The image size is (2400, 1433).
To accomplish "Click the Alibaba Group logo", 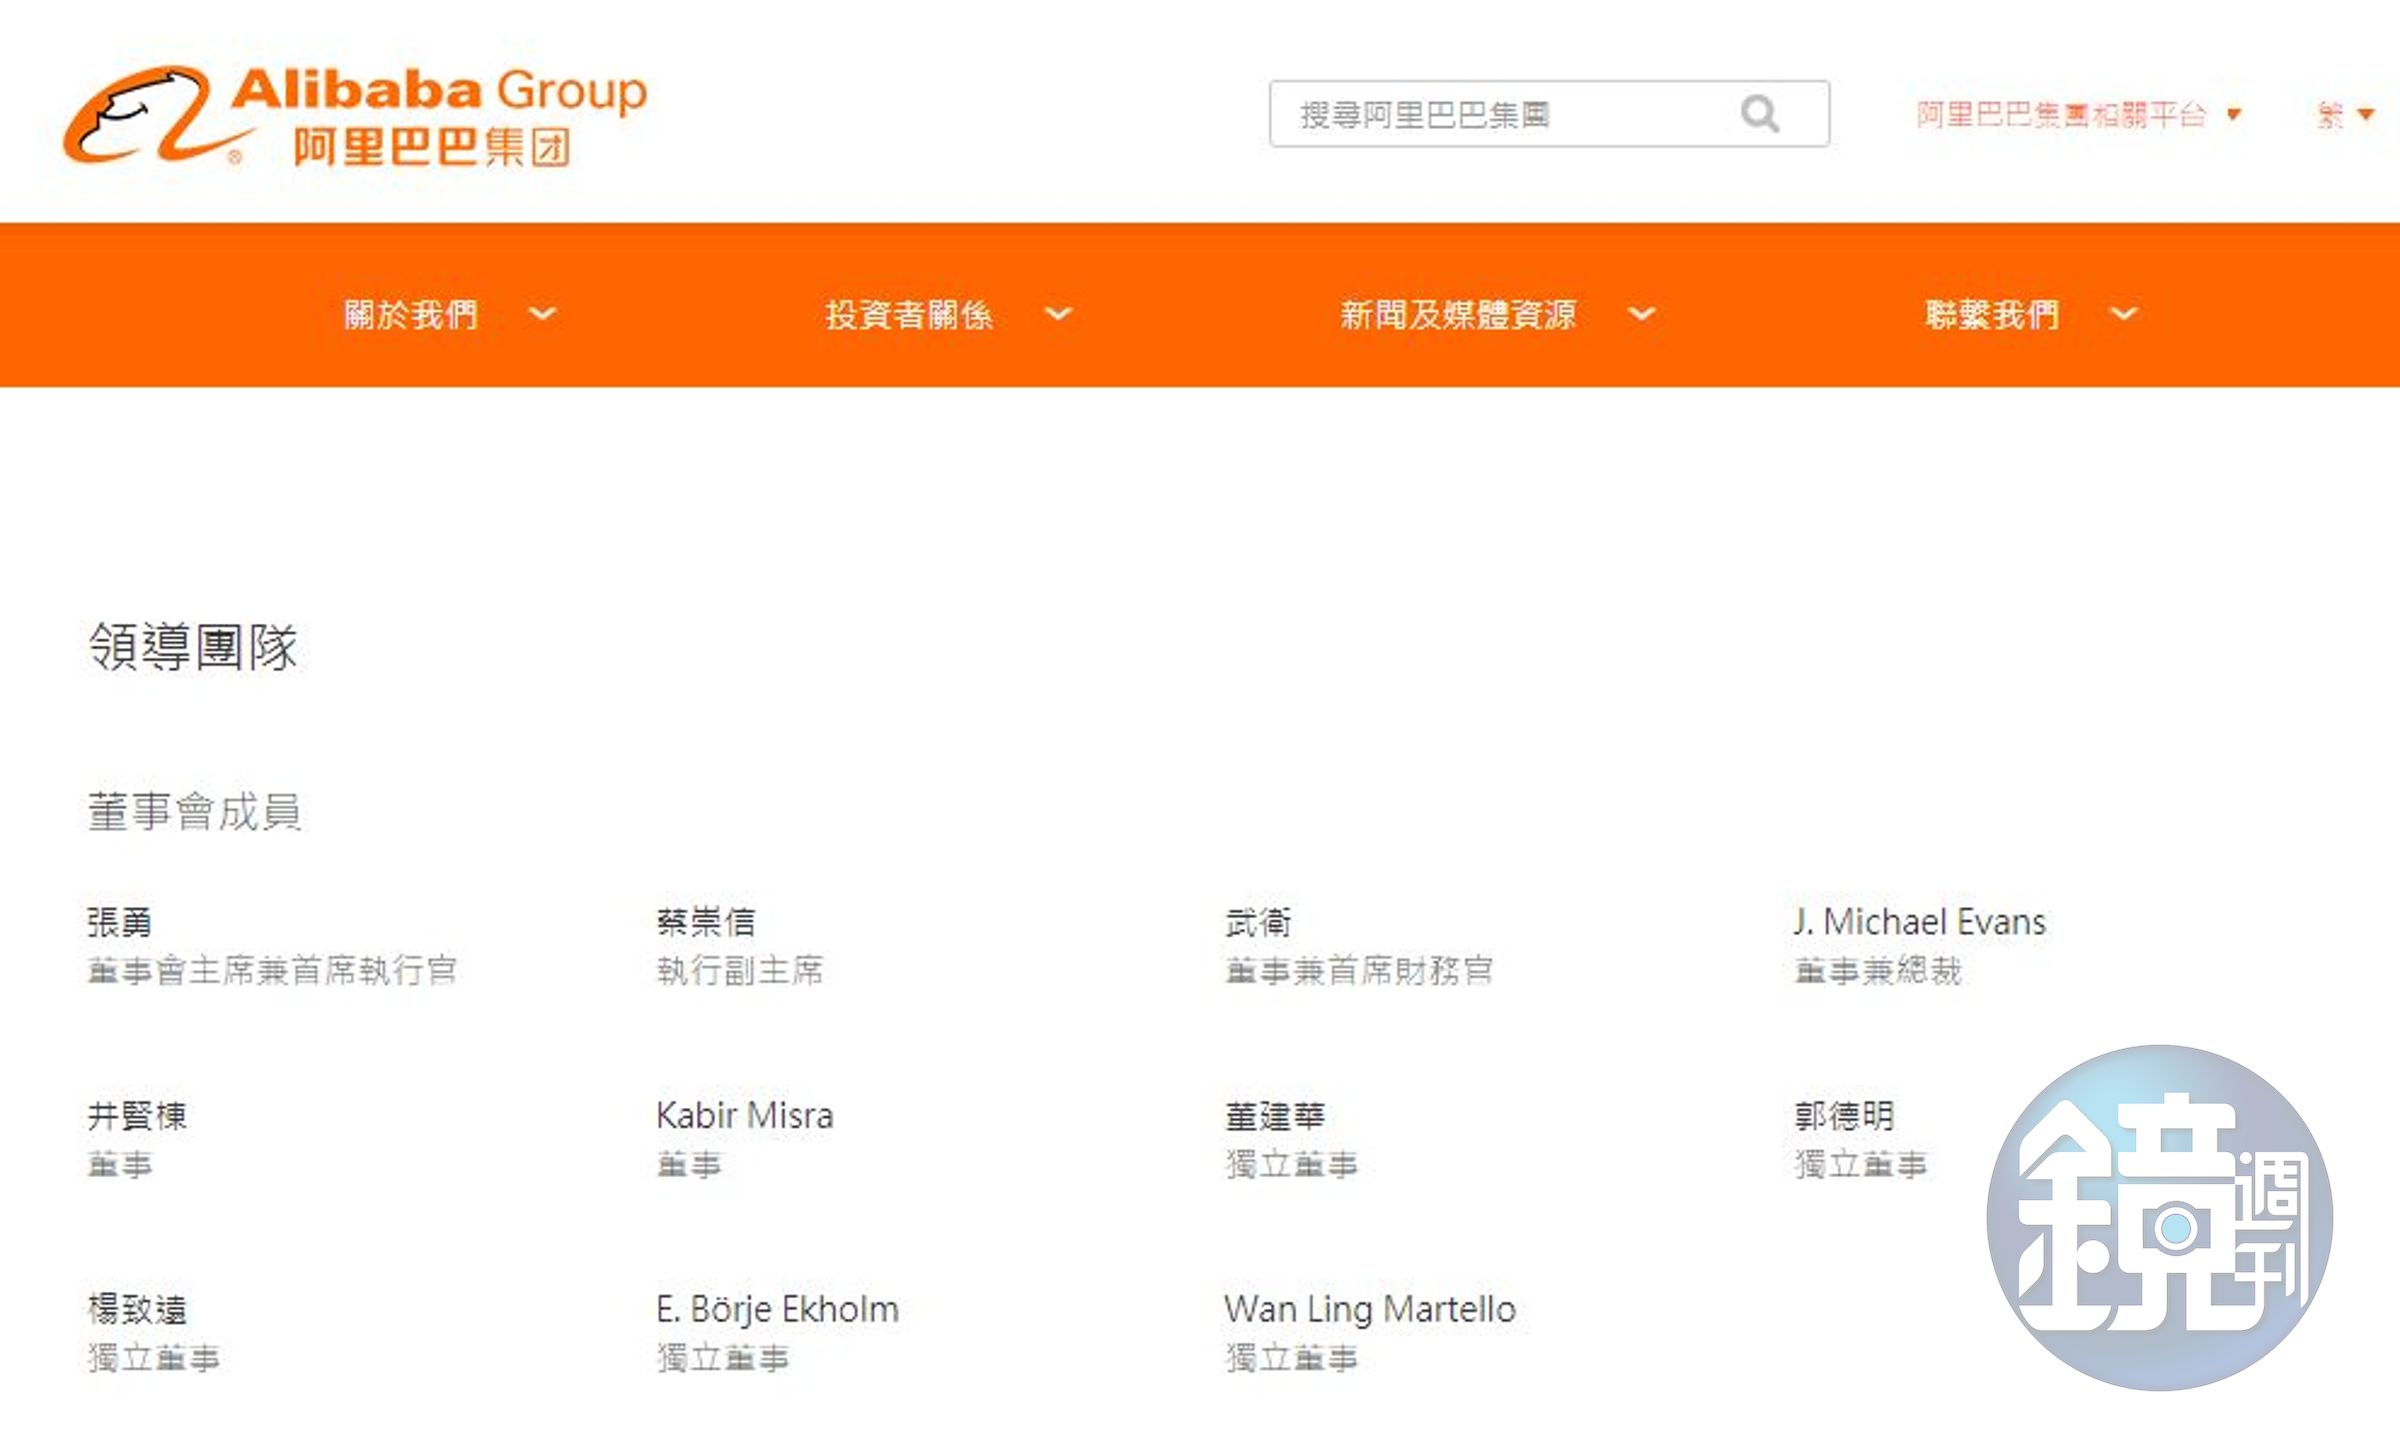I will [x=355, y=116].
